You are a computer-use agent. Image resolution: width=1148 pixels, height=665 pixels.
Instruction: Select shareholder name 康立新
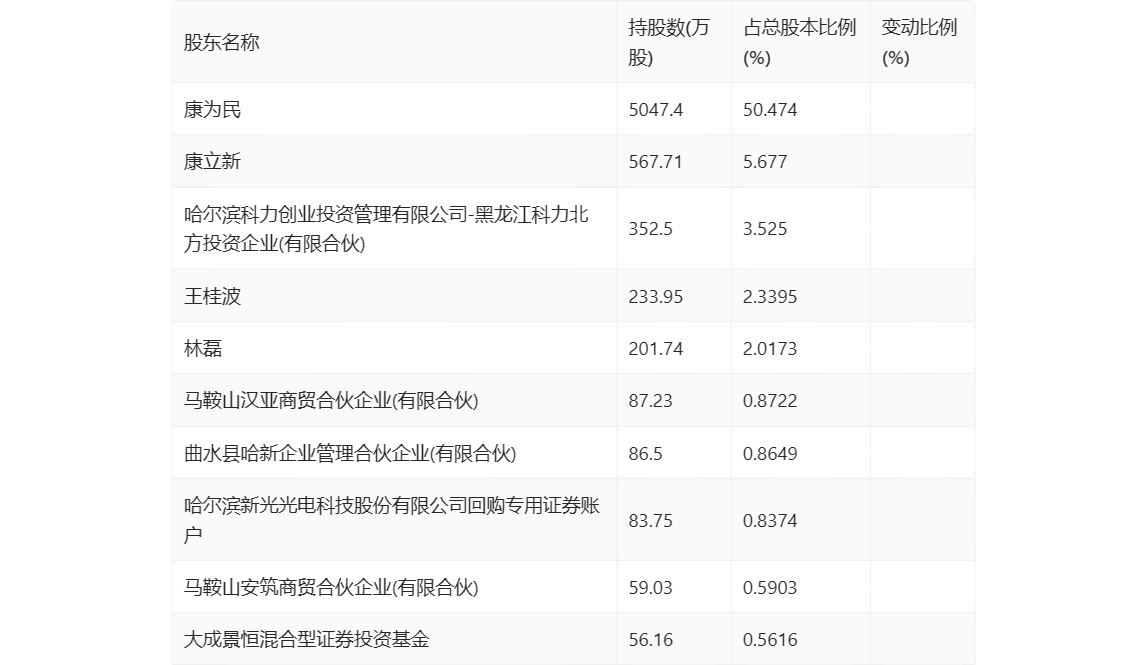click(x=212, y=162)
